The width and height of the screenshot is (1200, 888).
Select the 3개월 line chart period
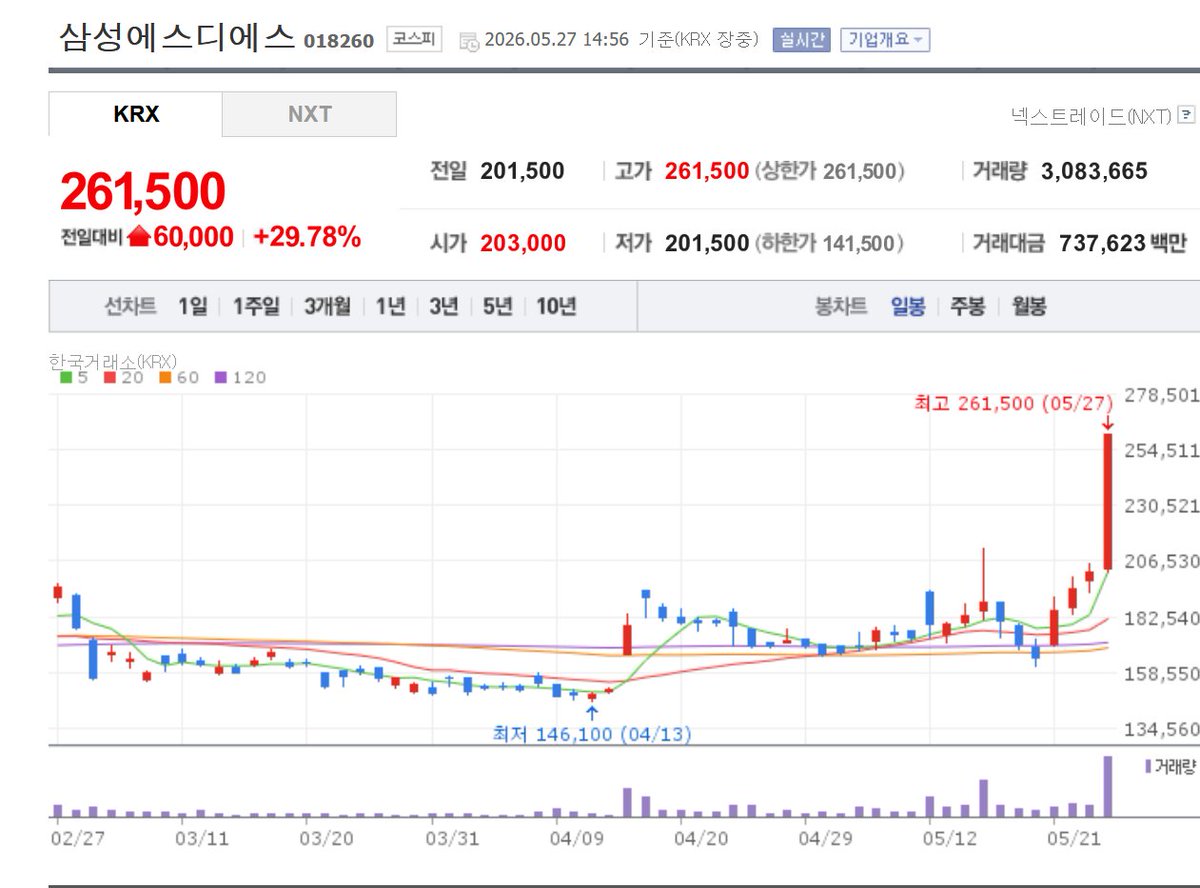click(328, 306)
